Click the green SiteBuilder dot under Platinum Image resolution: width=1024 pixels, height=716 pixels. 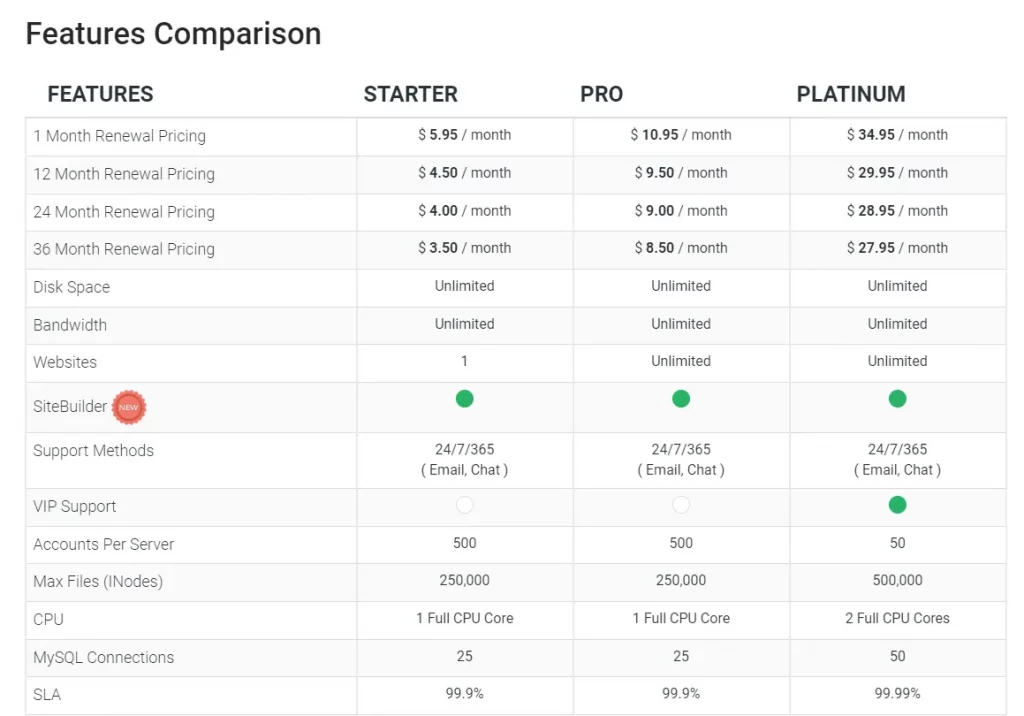click(897, 399)
